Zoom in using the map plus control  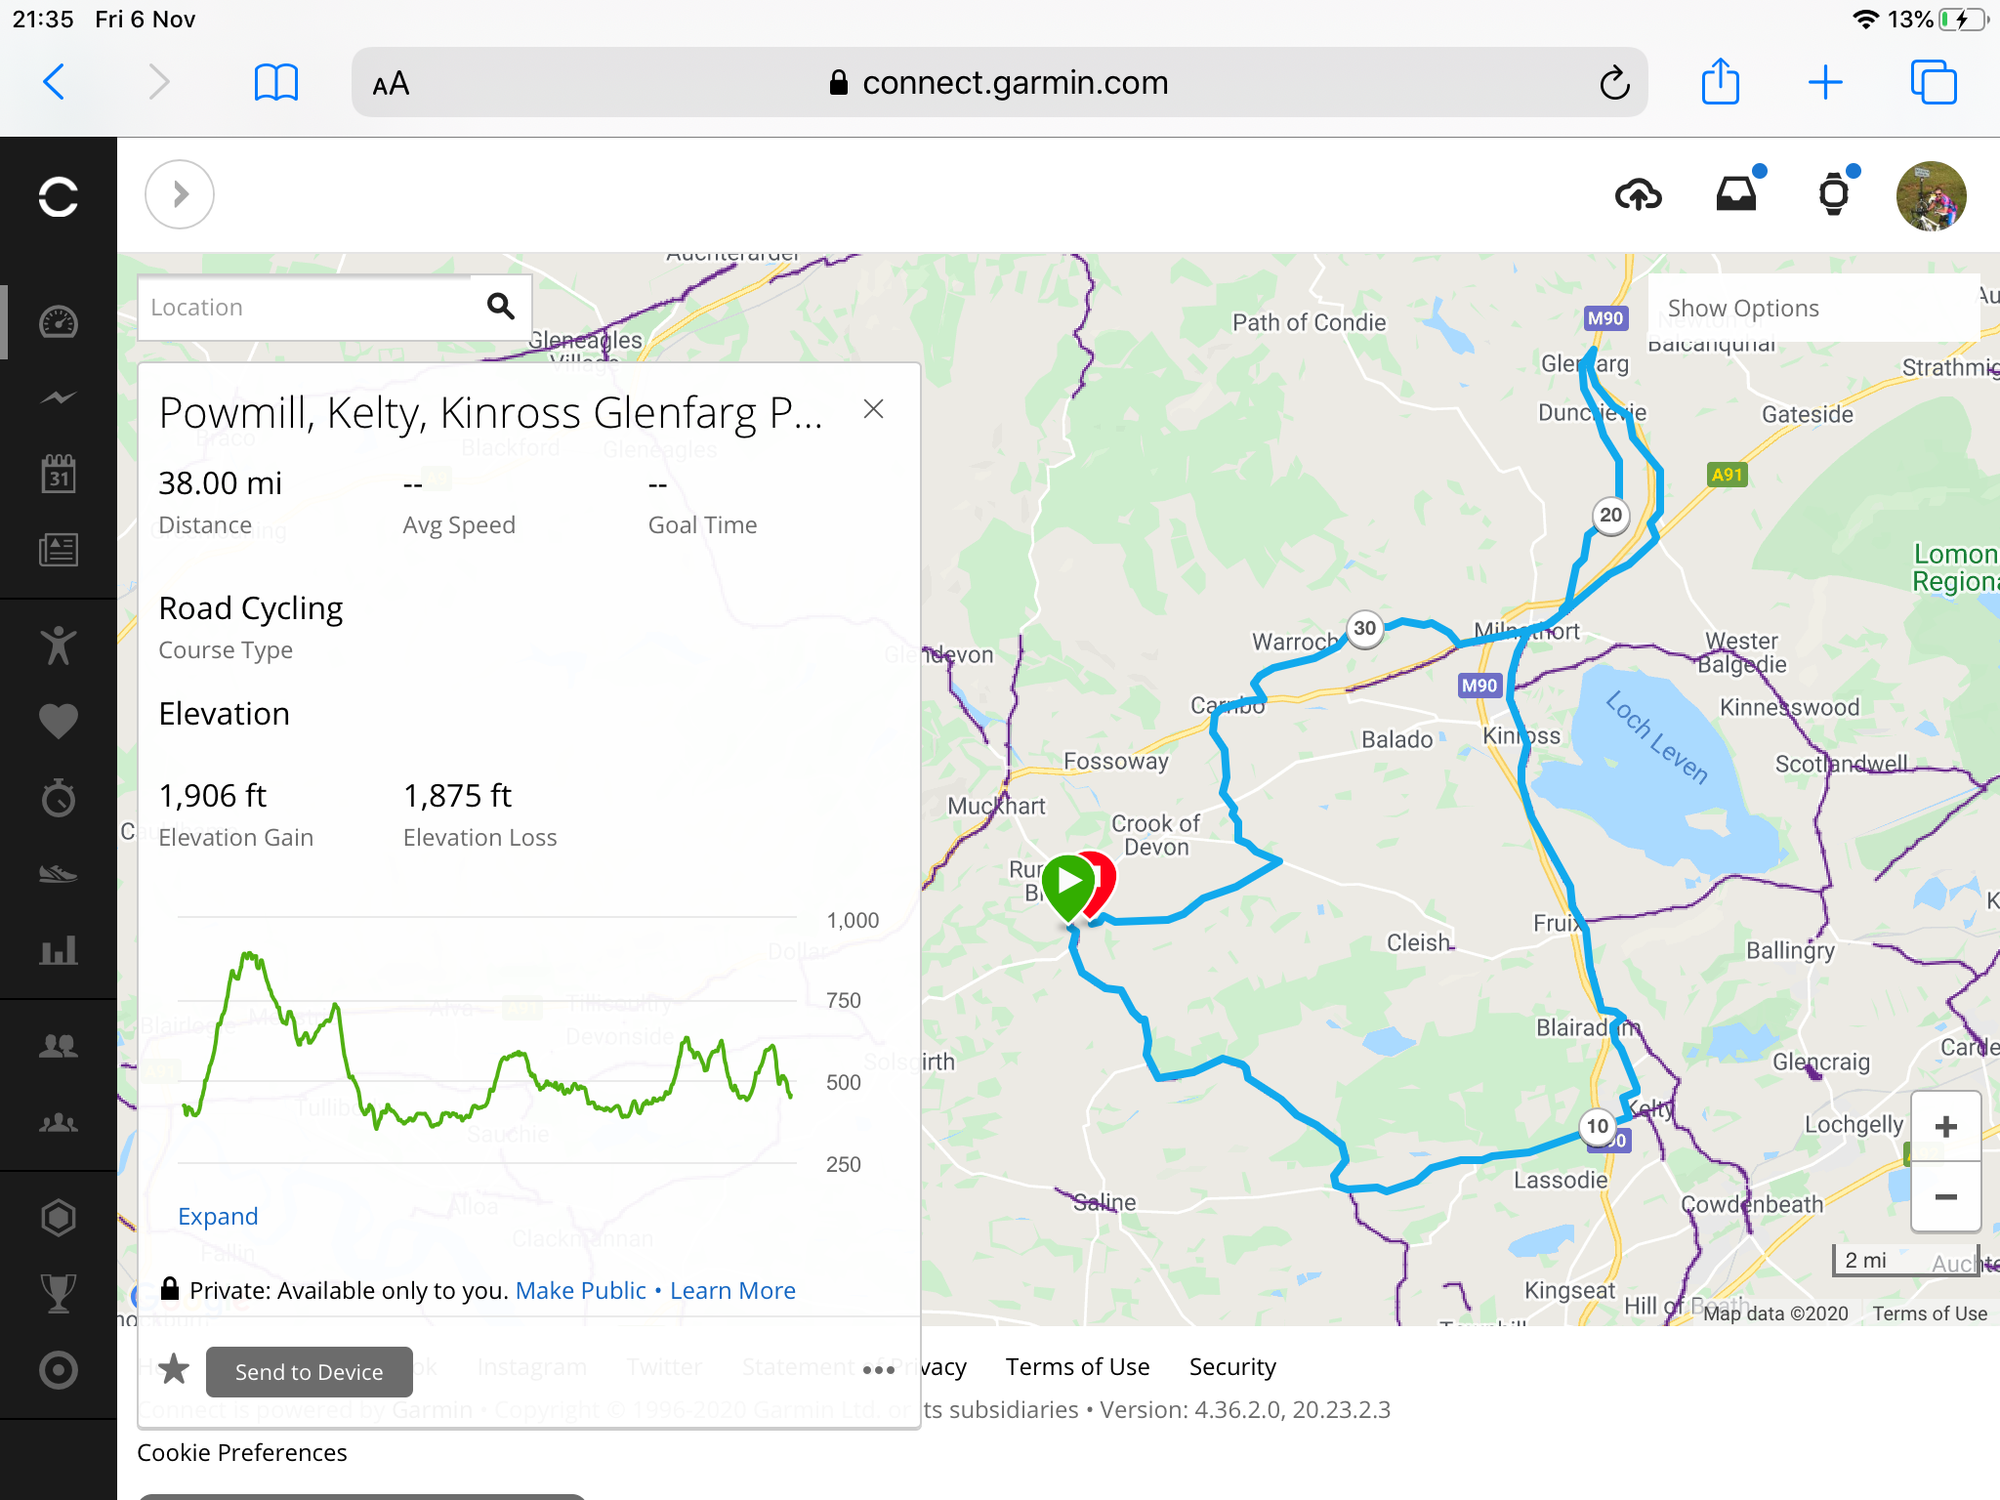pos(1946,1126)
